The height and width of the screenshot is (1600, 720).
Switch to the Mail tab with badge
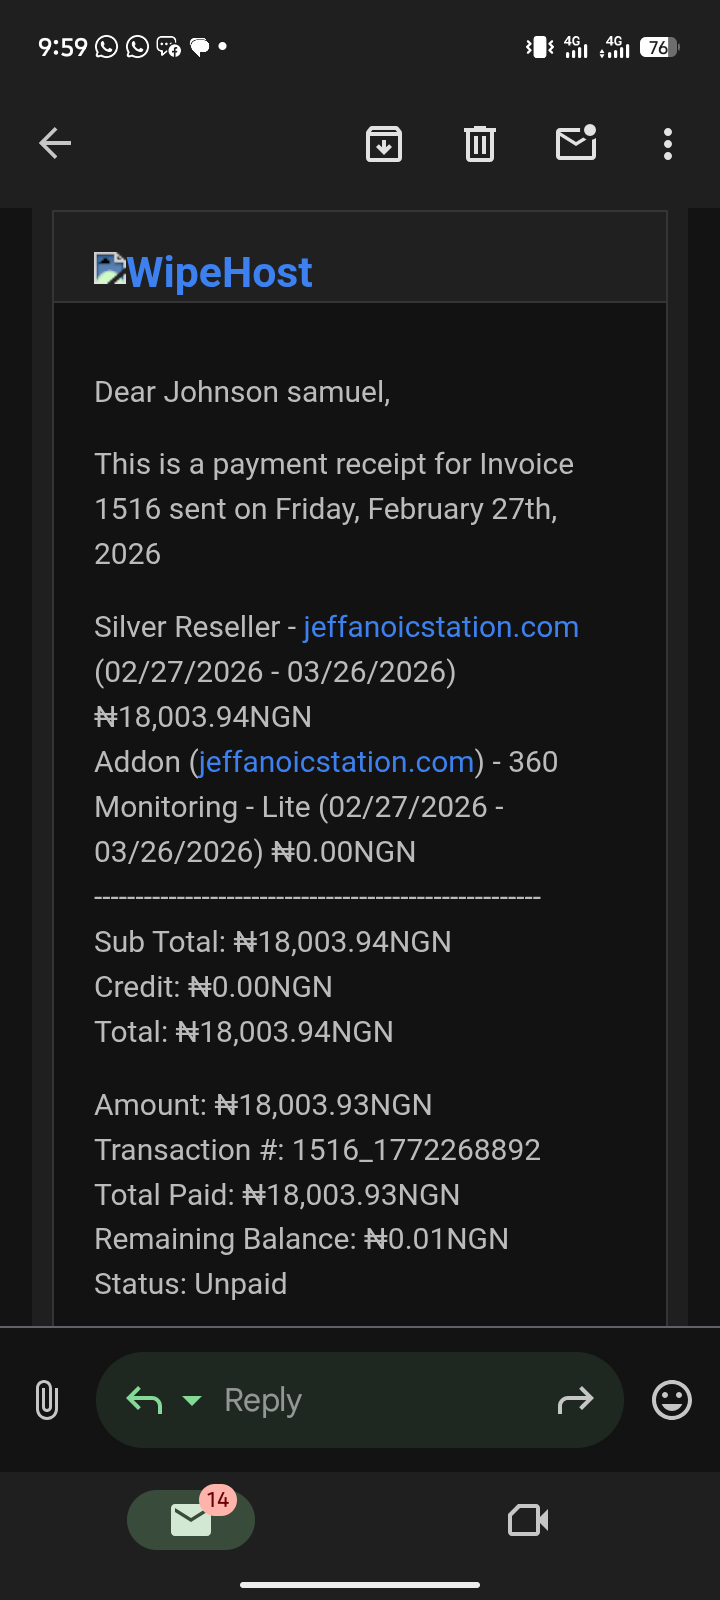click(191, 1520)
